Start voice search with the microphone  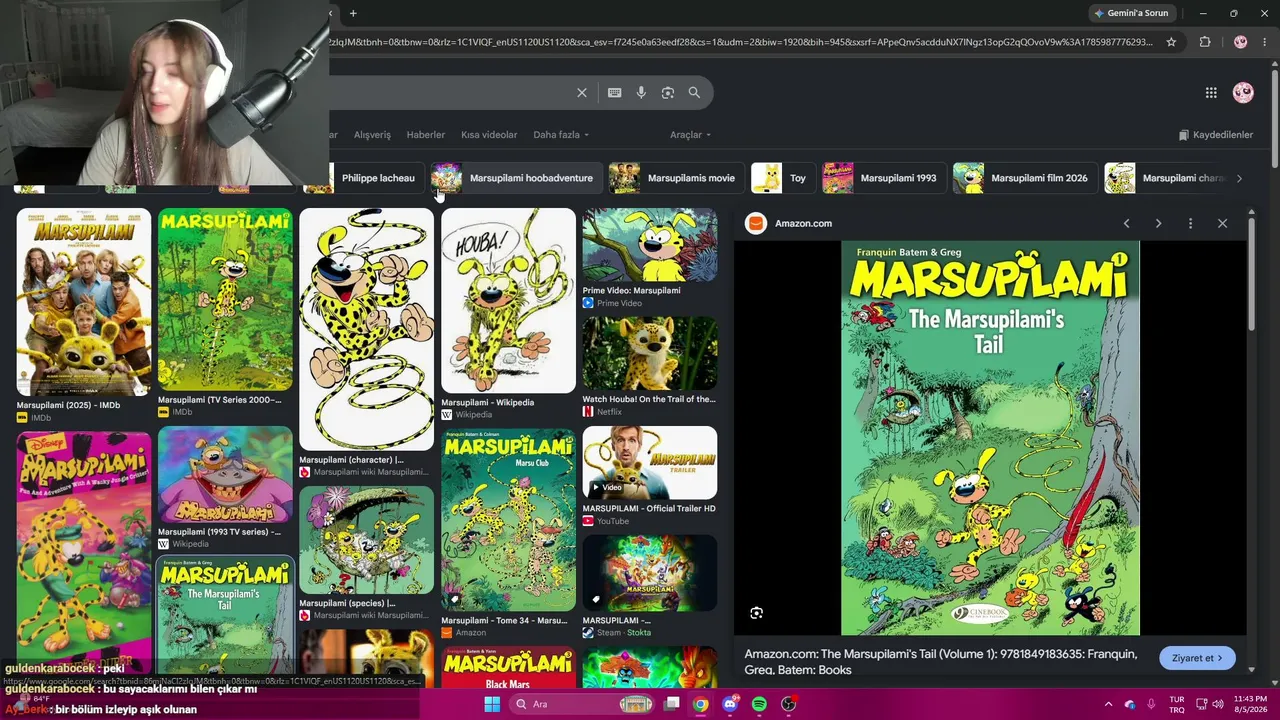point(641,92)
